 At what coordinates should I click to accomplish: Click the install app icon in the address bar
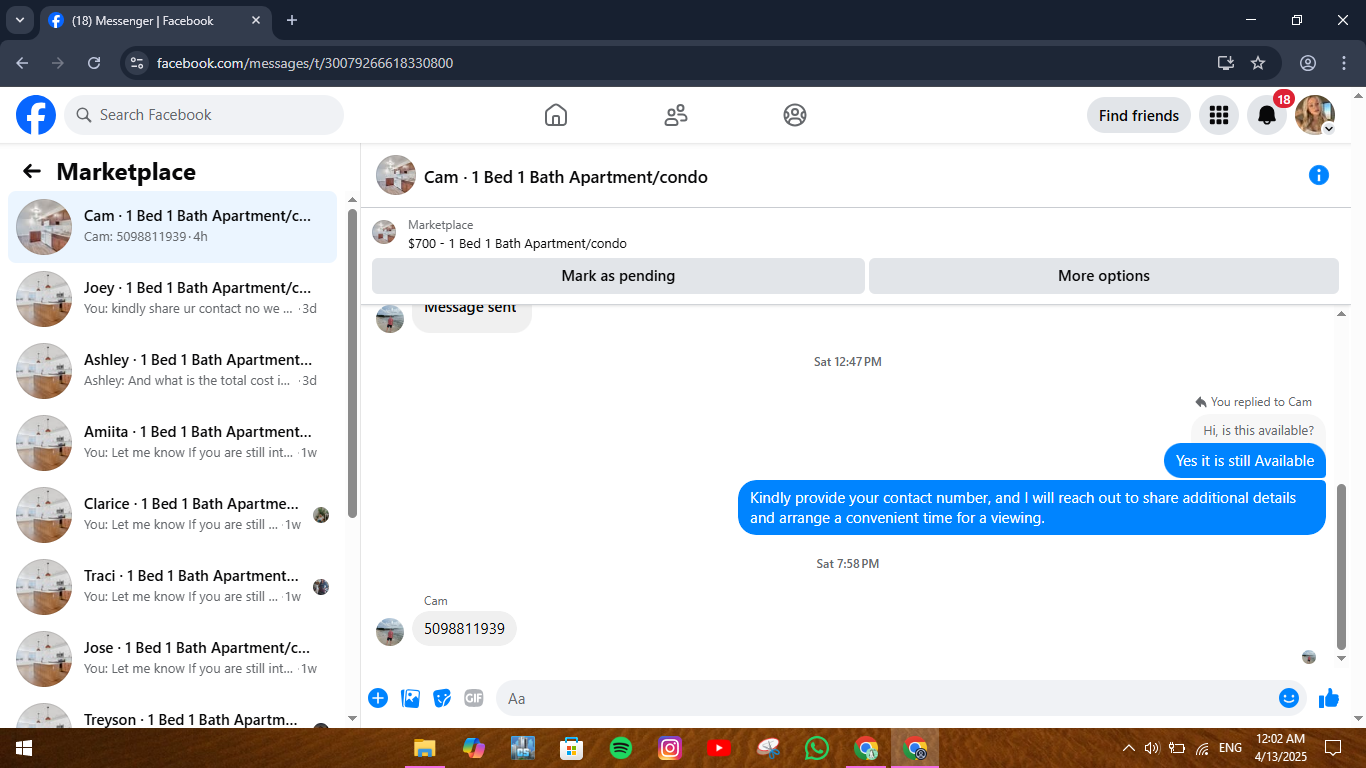click(1226, 63)
